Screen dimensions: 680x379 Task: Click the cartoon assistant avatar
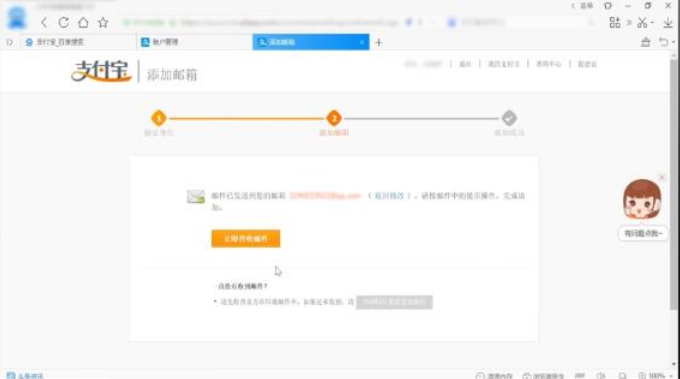coord(642,200)
